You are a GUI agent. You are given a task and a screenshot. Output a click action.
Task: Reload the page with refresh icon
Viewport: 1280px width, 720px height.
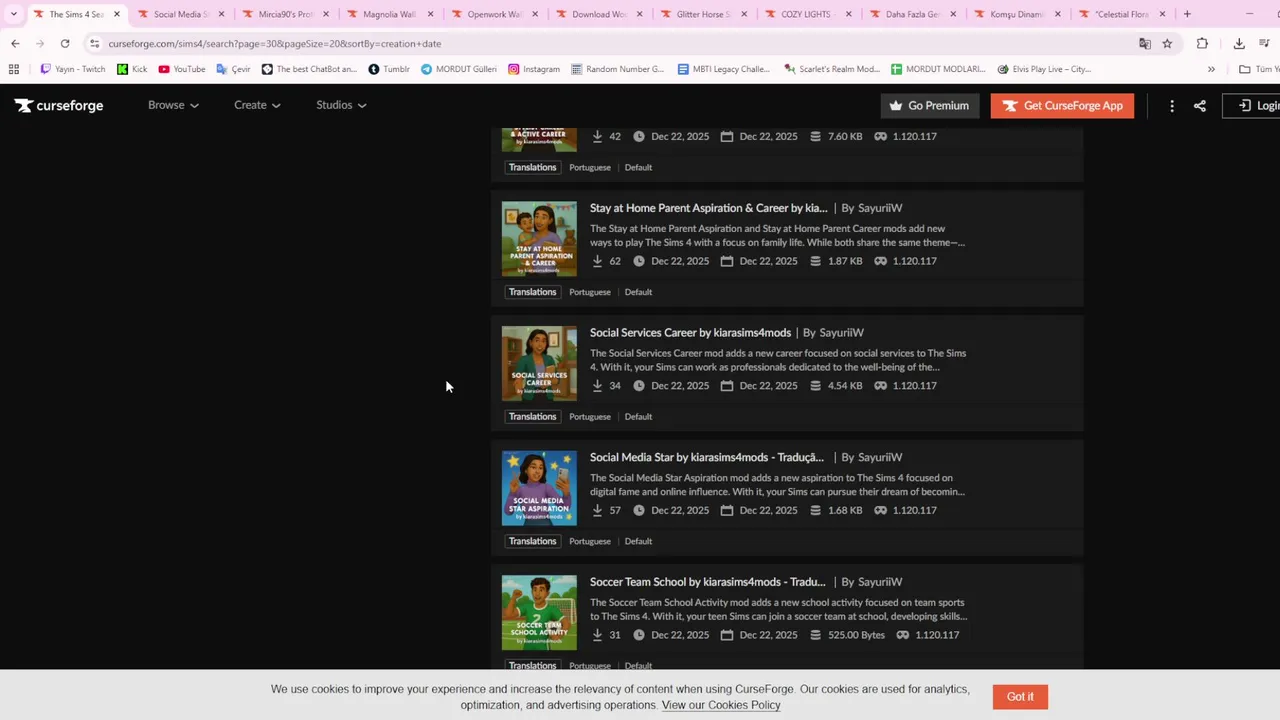[65, 44]
